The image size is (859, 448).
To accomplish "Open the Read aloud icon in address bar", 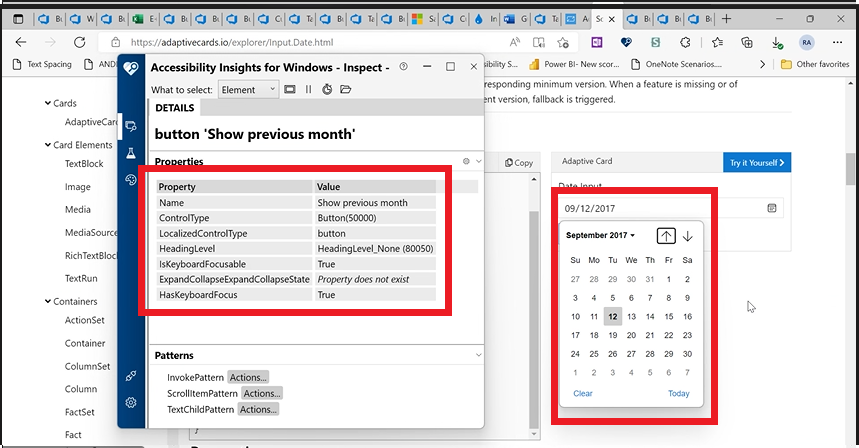I will [x=514, y=42].
